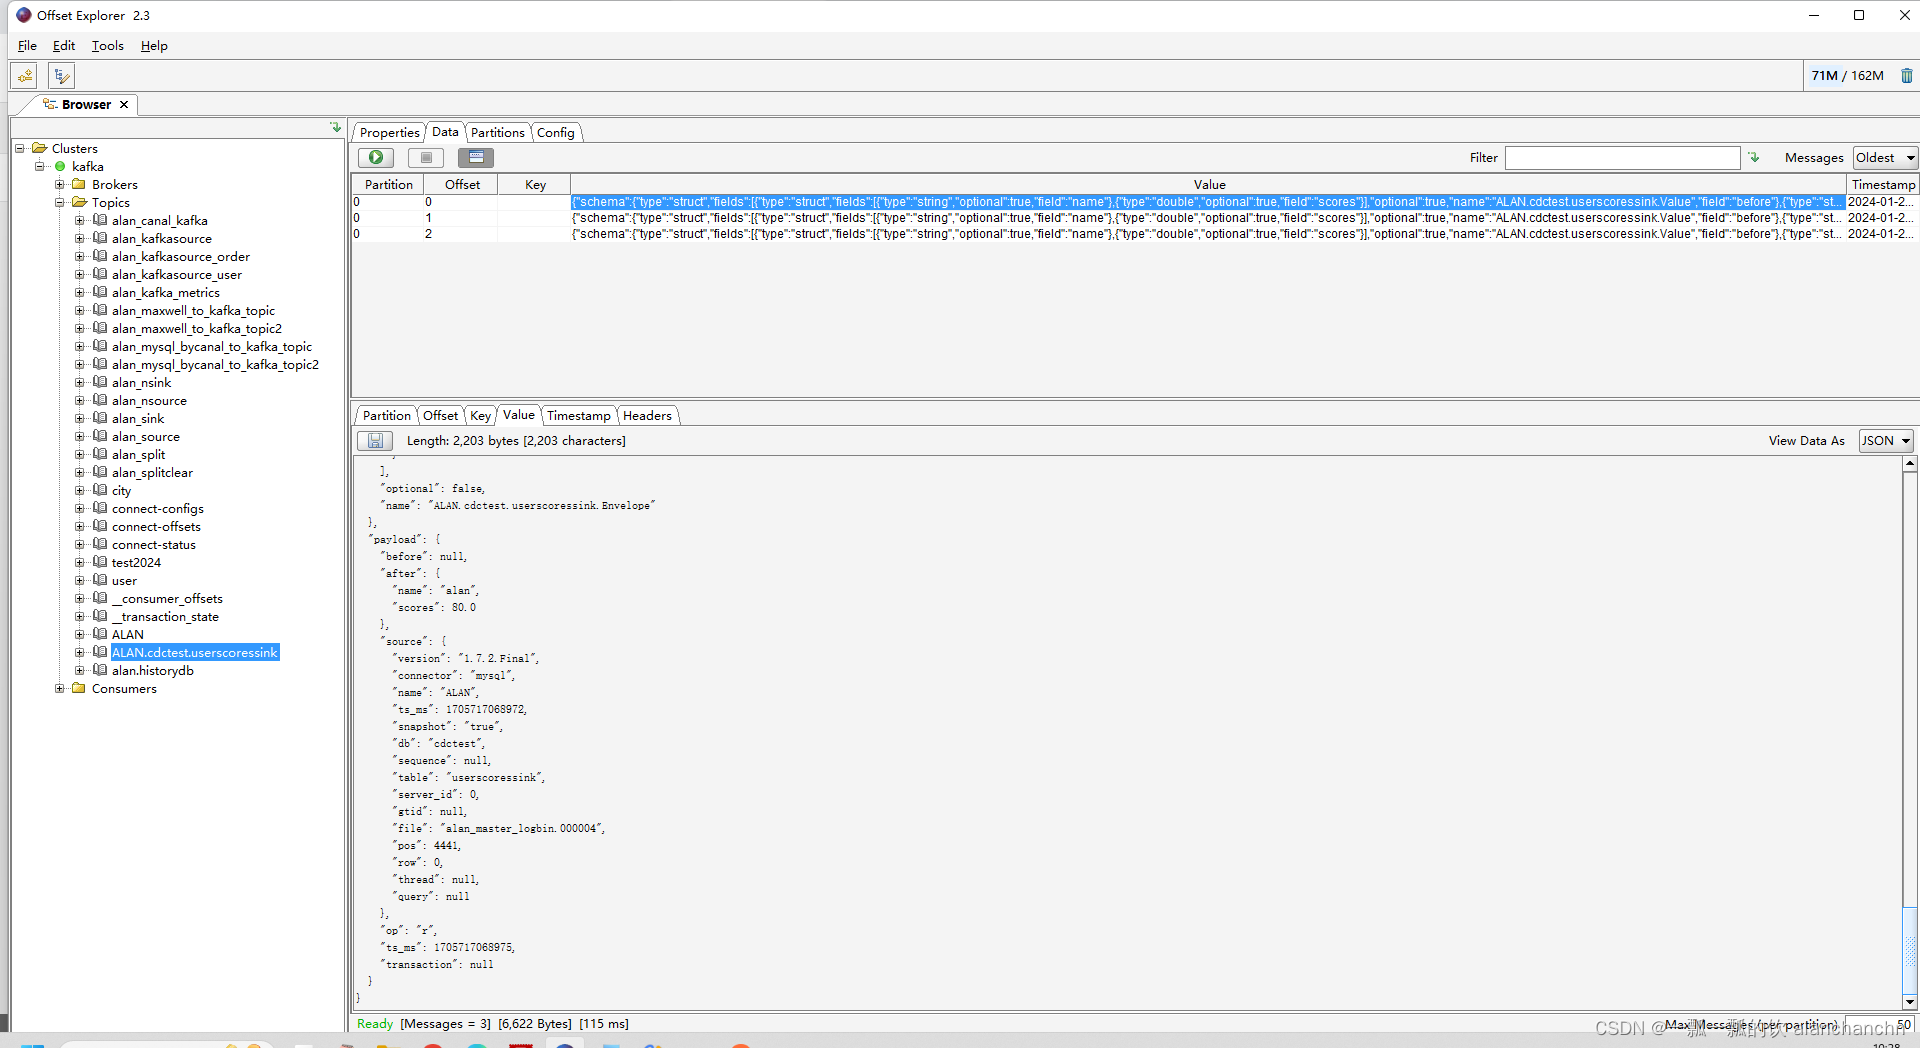Click the stop retrieval square button
The image size is (1920, 1048).
click(426, 157)
